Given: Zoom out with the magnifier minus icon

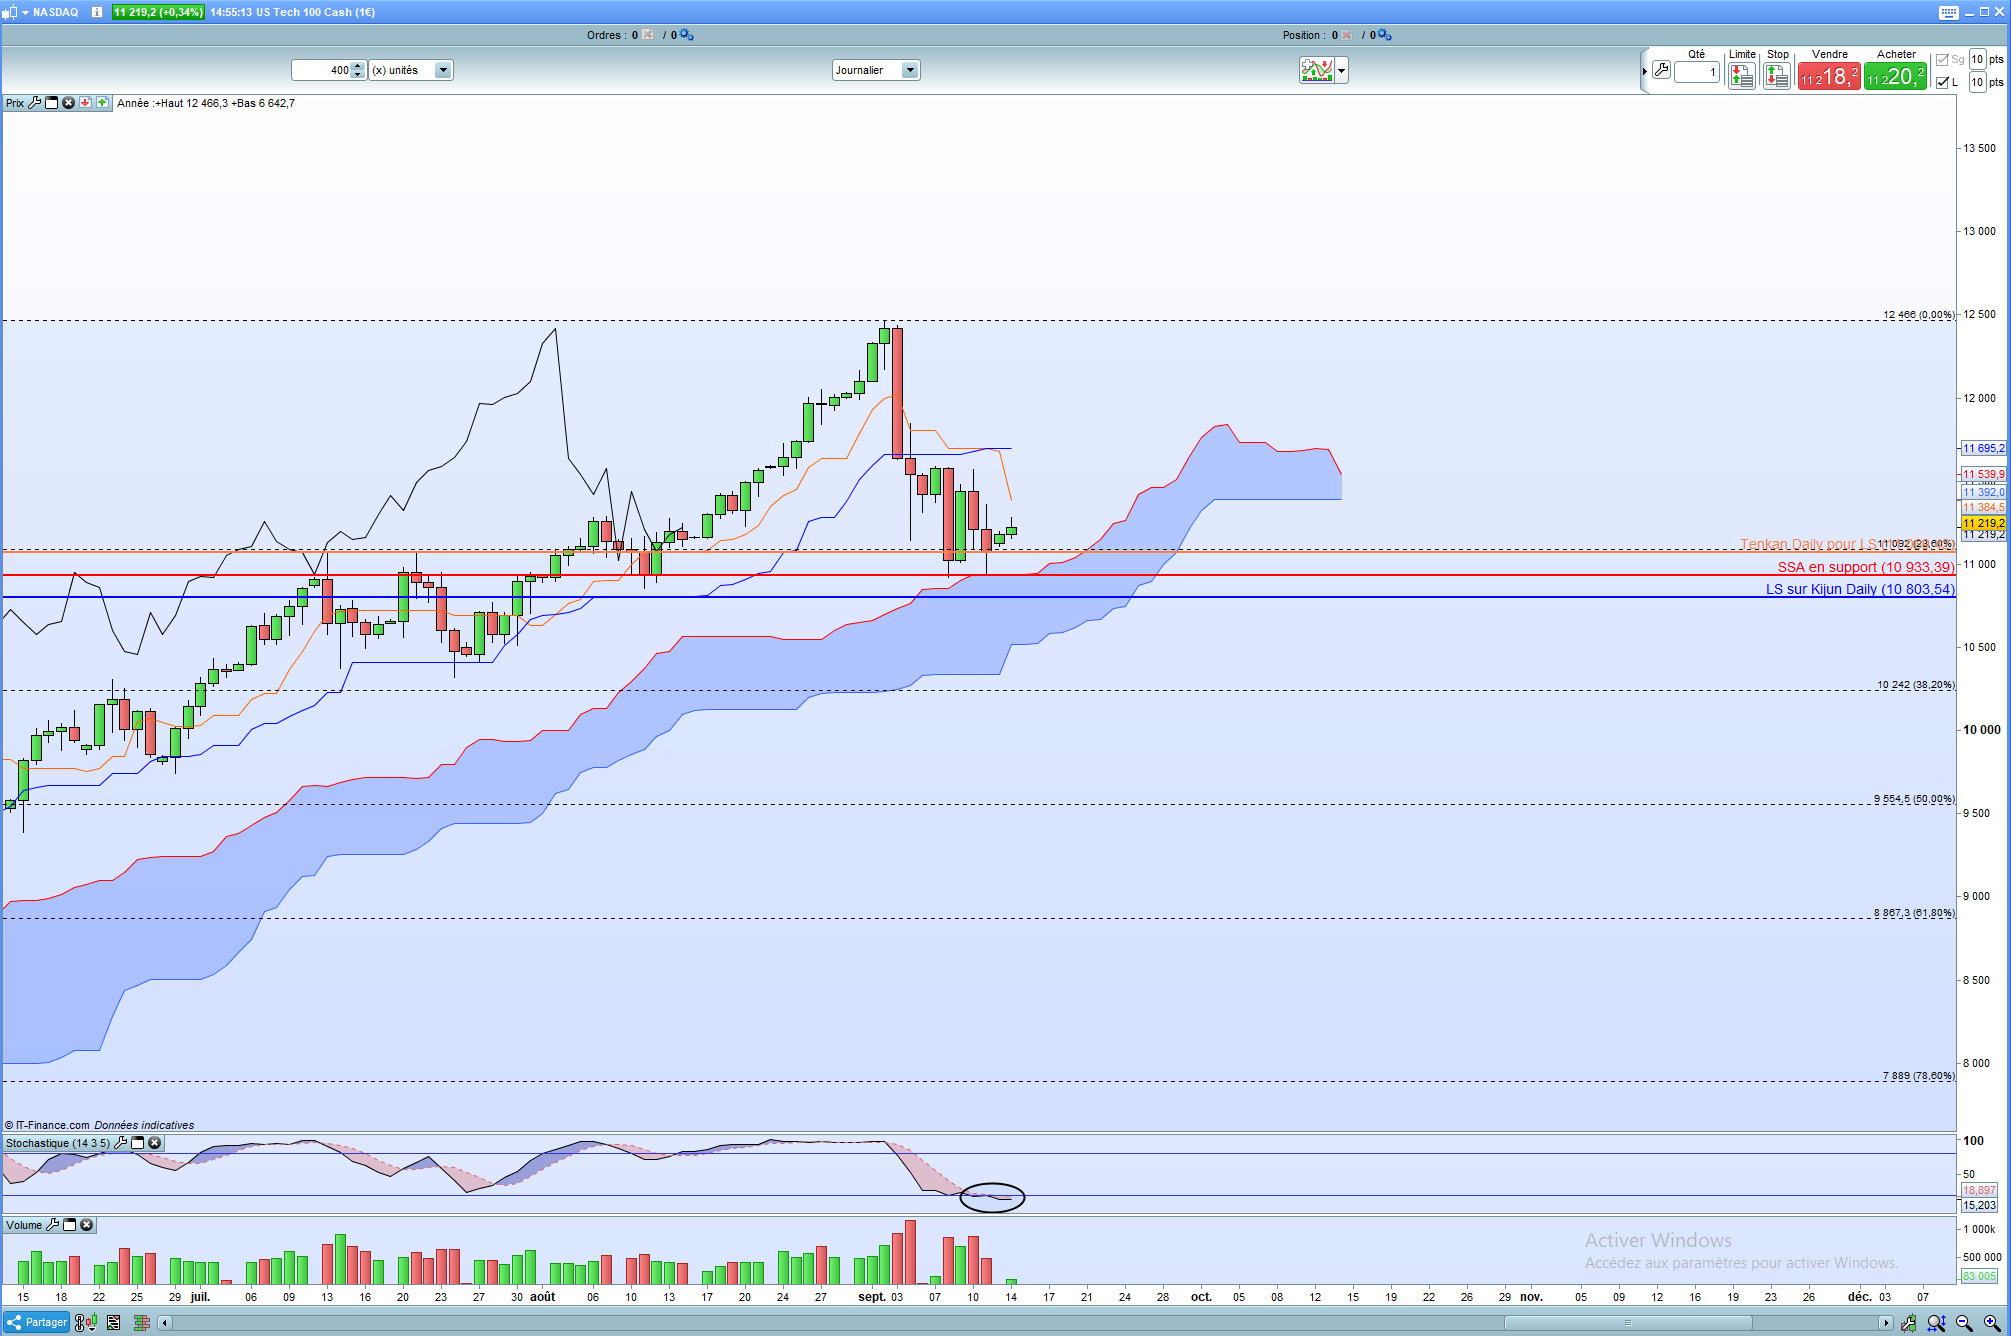Looking at the screenshot, I should tap(1964, 1323).
